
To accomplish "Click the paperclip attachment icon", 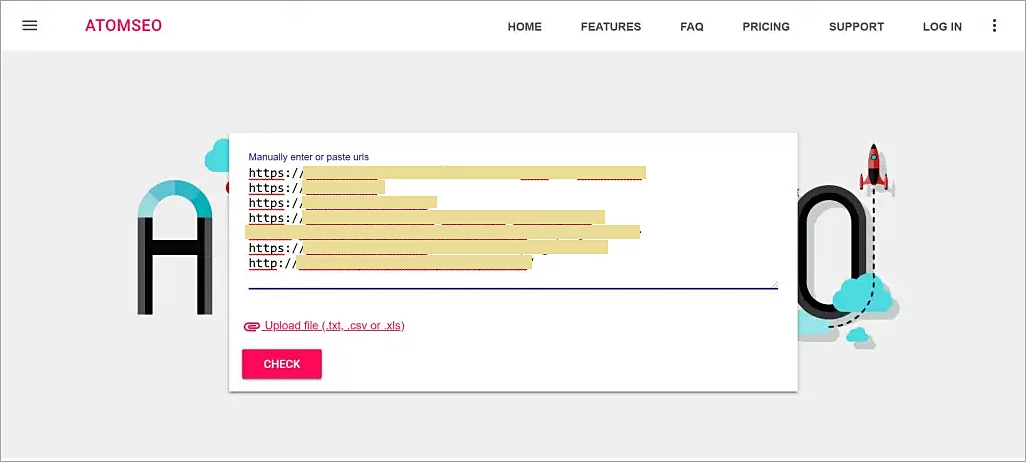I will 252,327.
